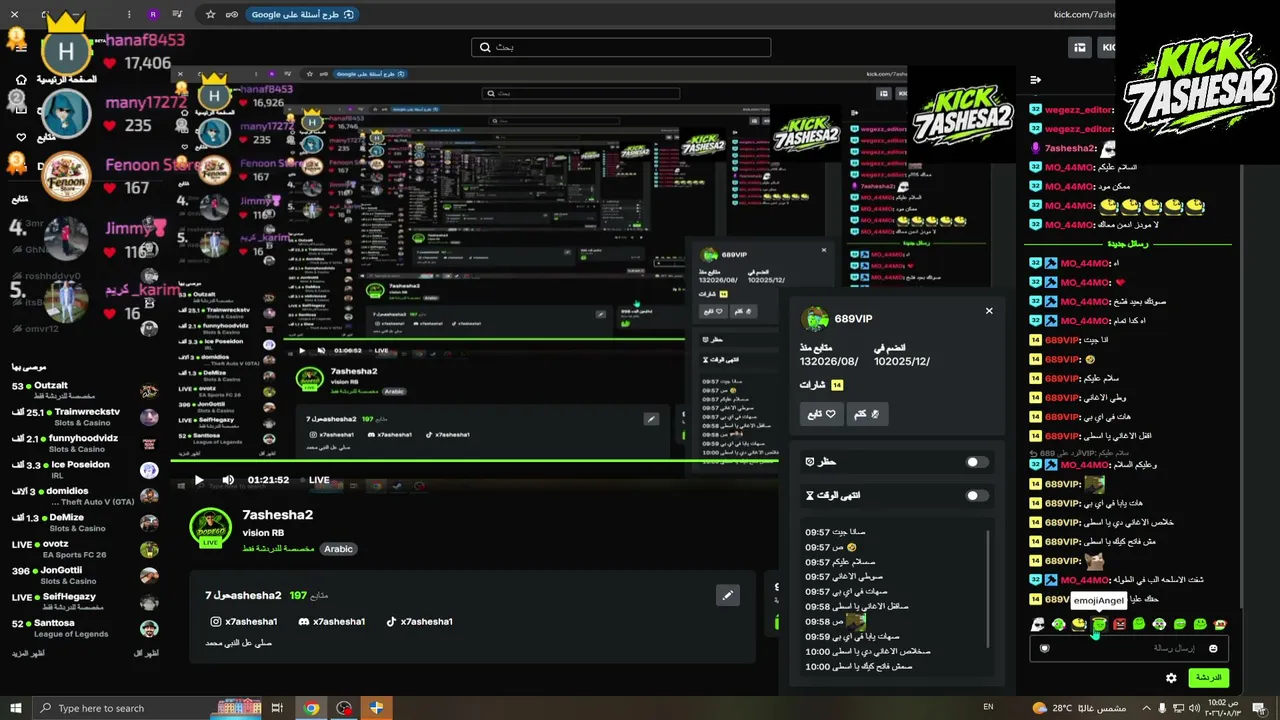The width and height of the screenshot is (1280, 720).
Task: Open the TikTok x7ashesha1 link
Action: pos(419,622)
